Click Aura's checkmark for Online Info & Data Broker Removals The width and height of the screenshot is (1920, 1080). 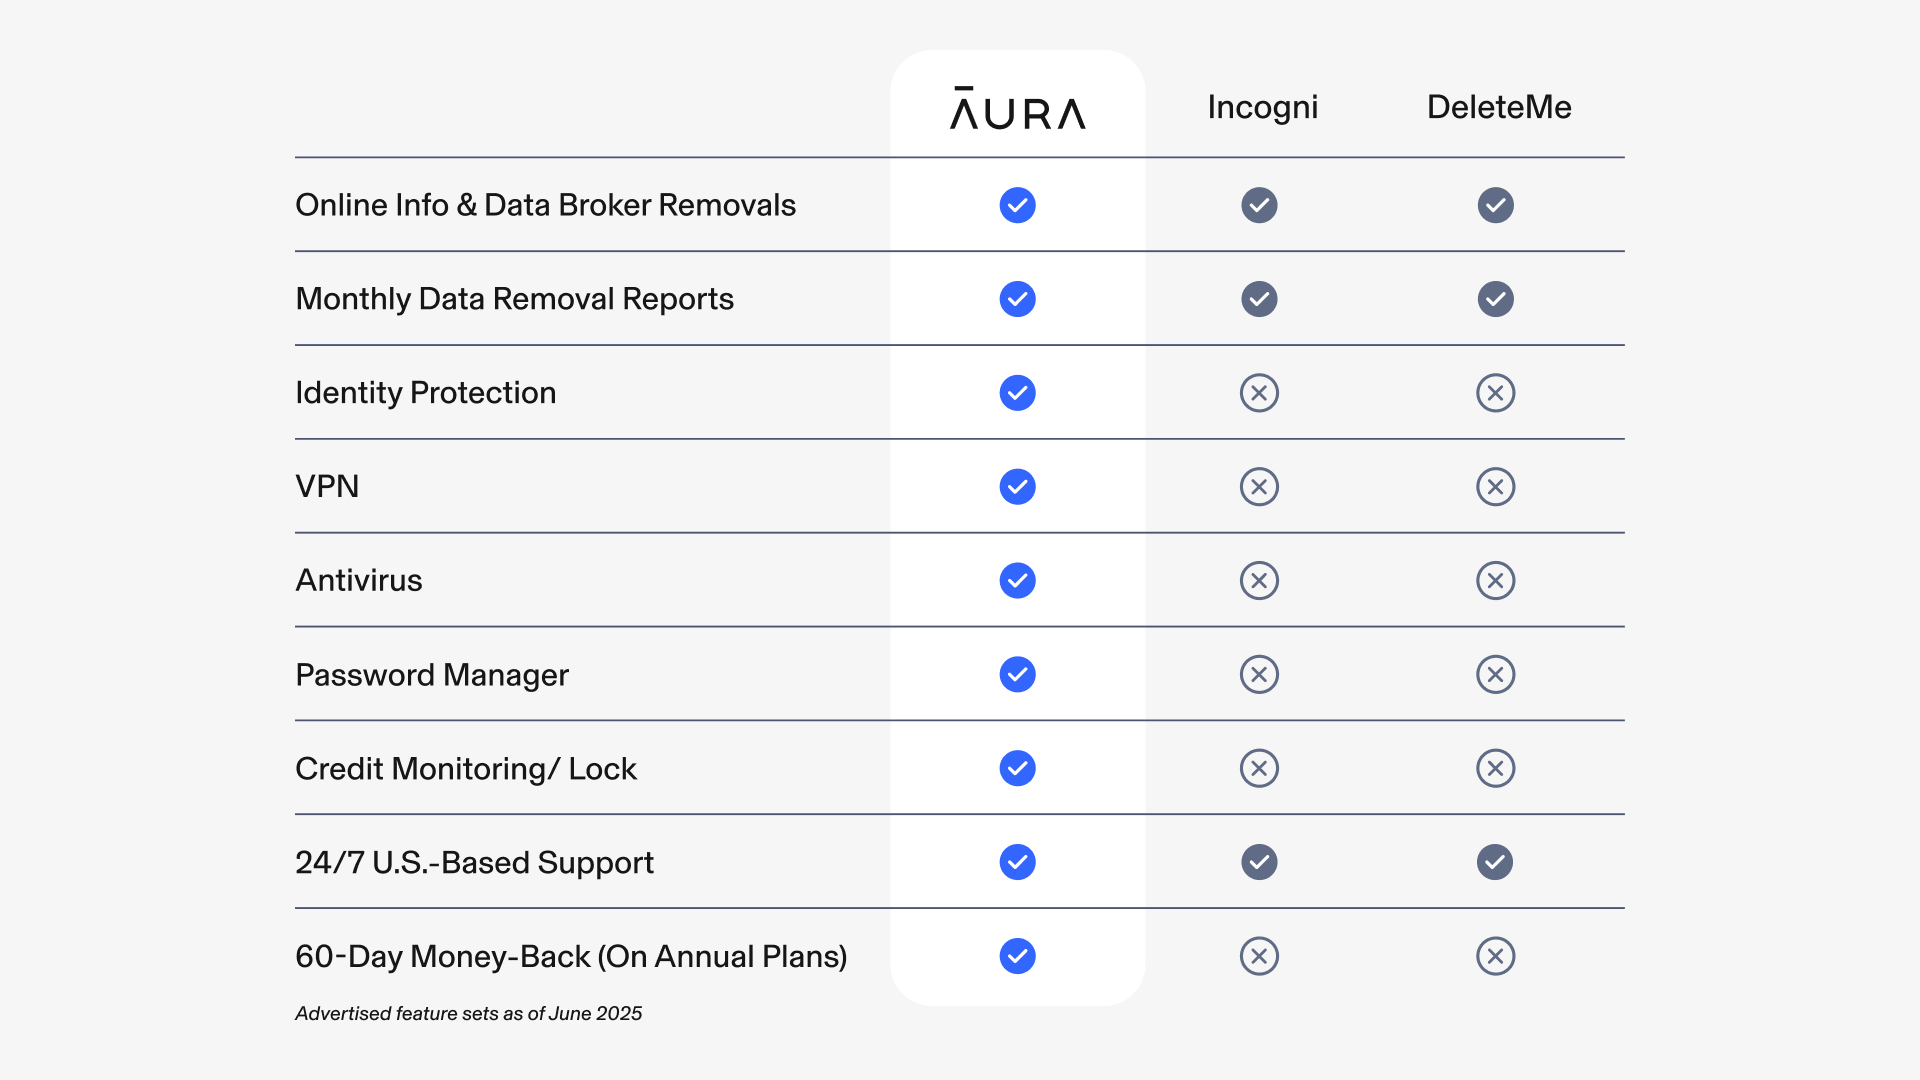[1017, 205]
